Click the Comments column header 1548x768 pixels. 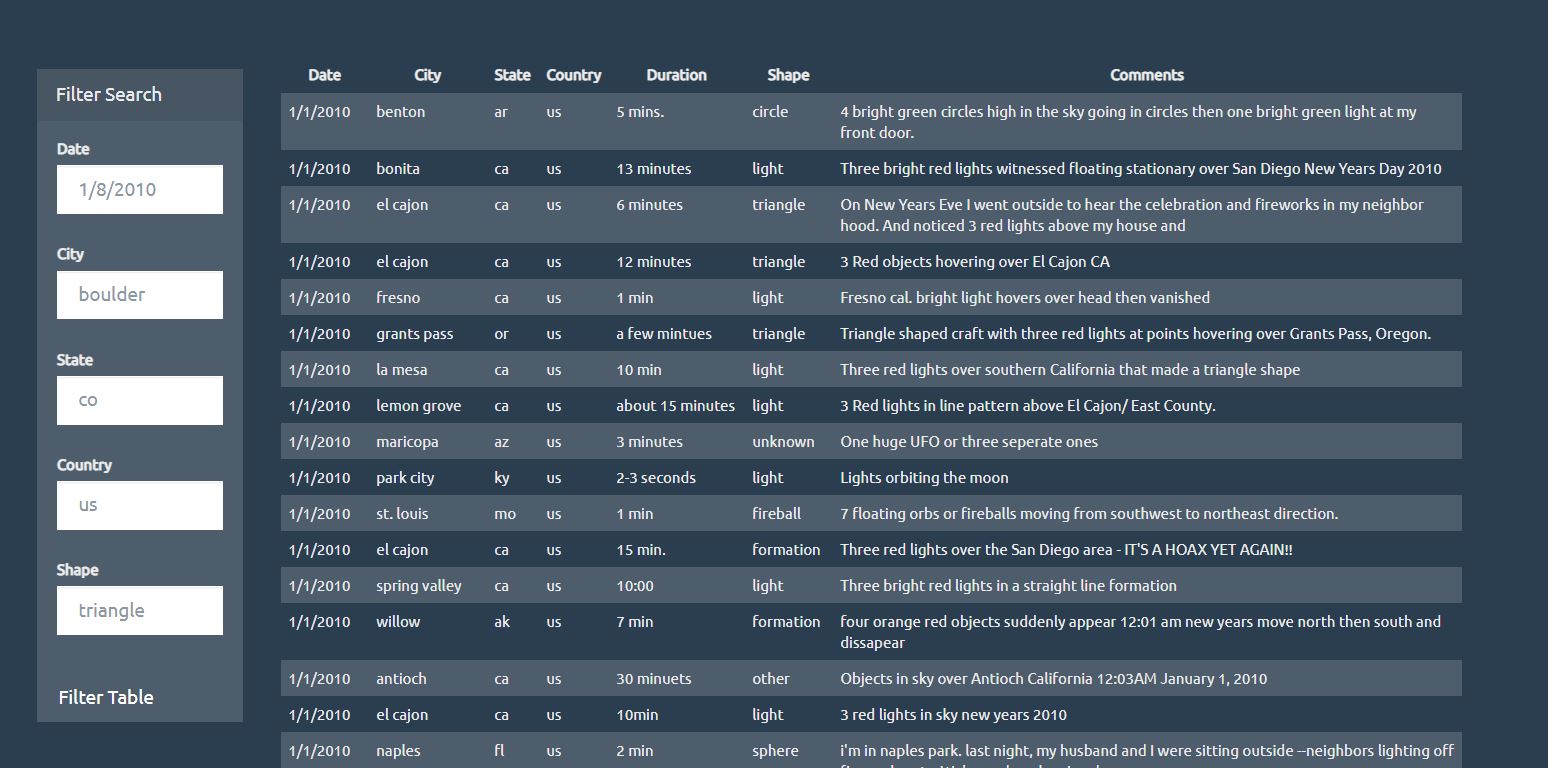point(1146,75)
